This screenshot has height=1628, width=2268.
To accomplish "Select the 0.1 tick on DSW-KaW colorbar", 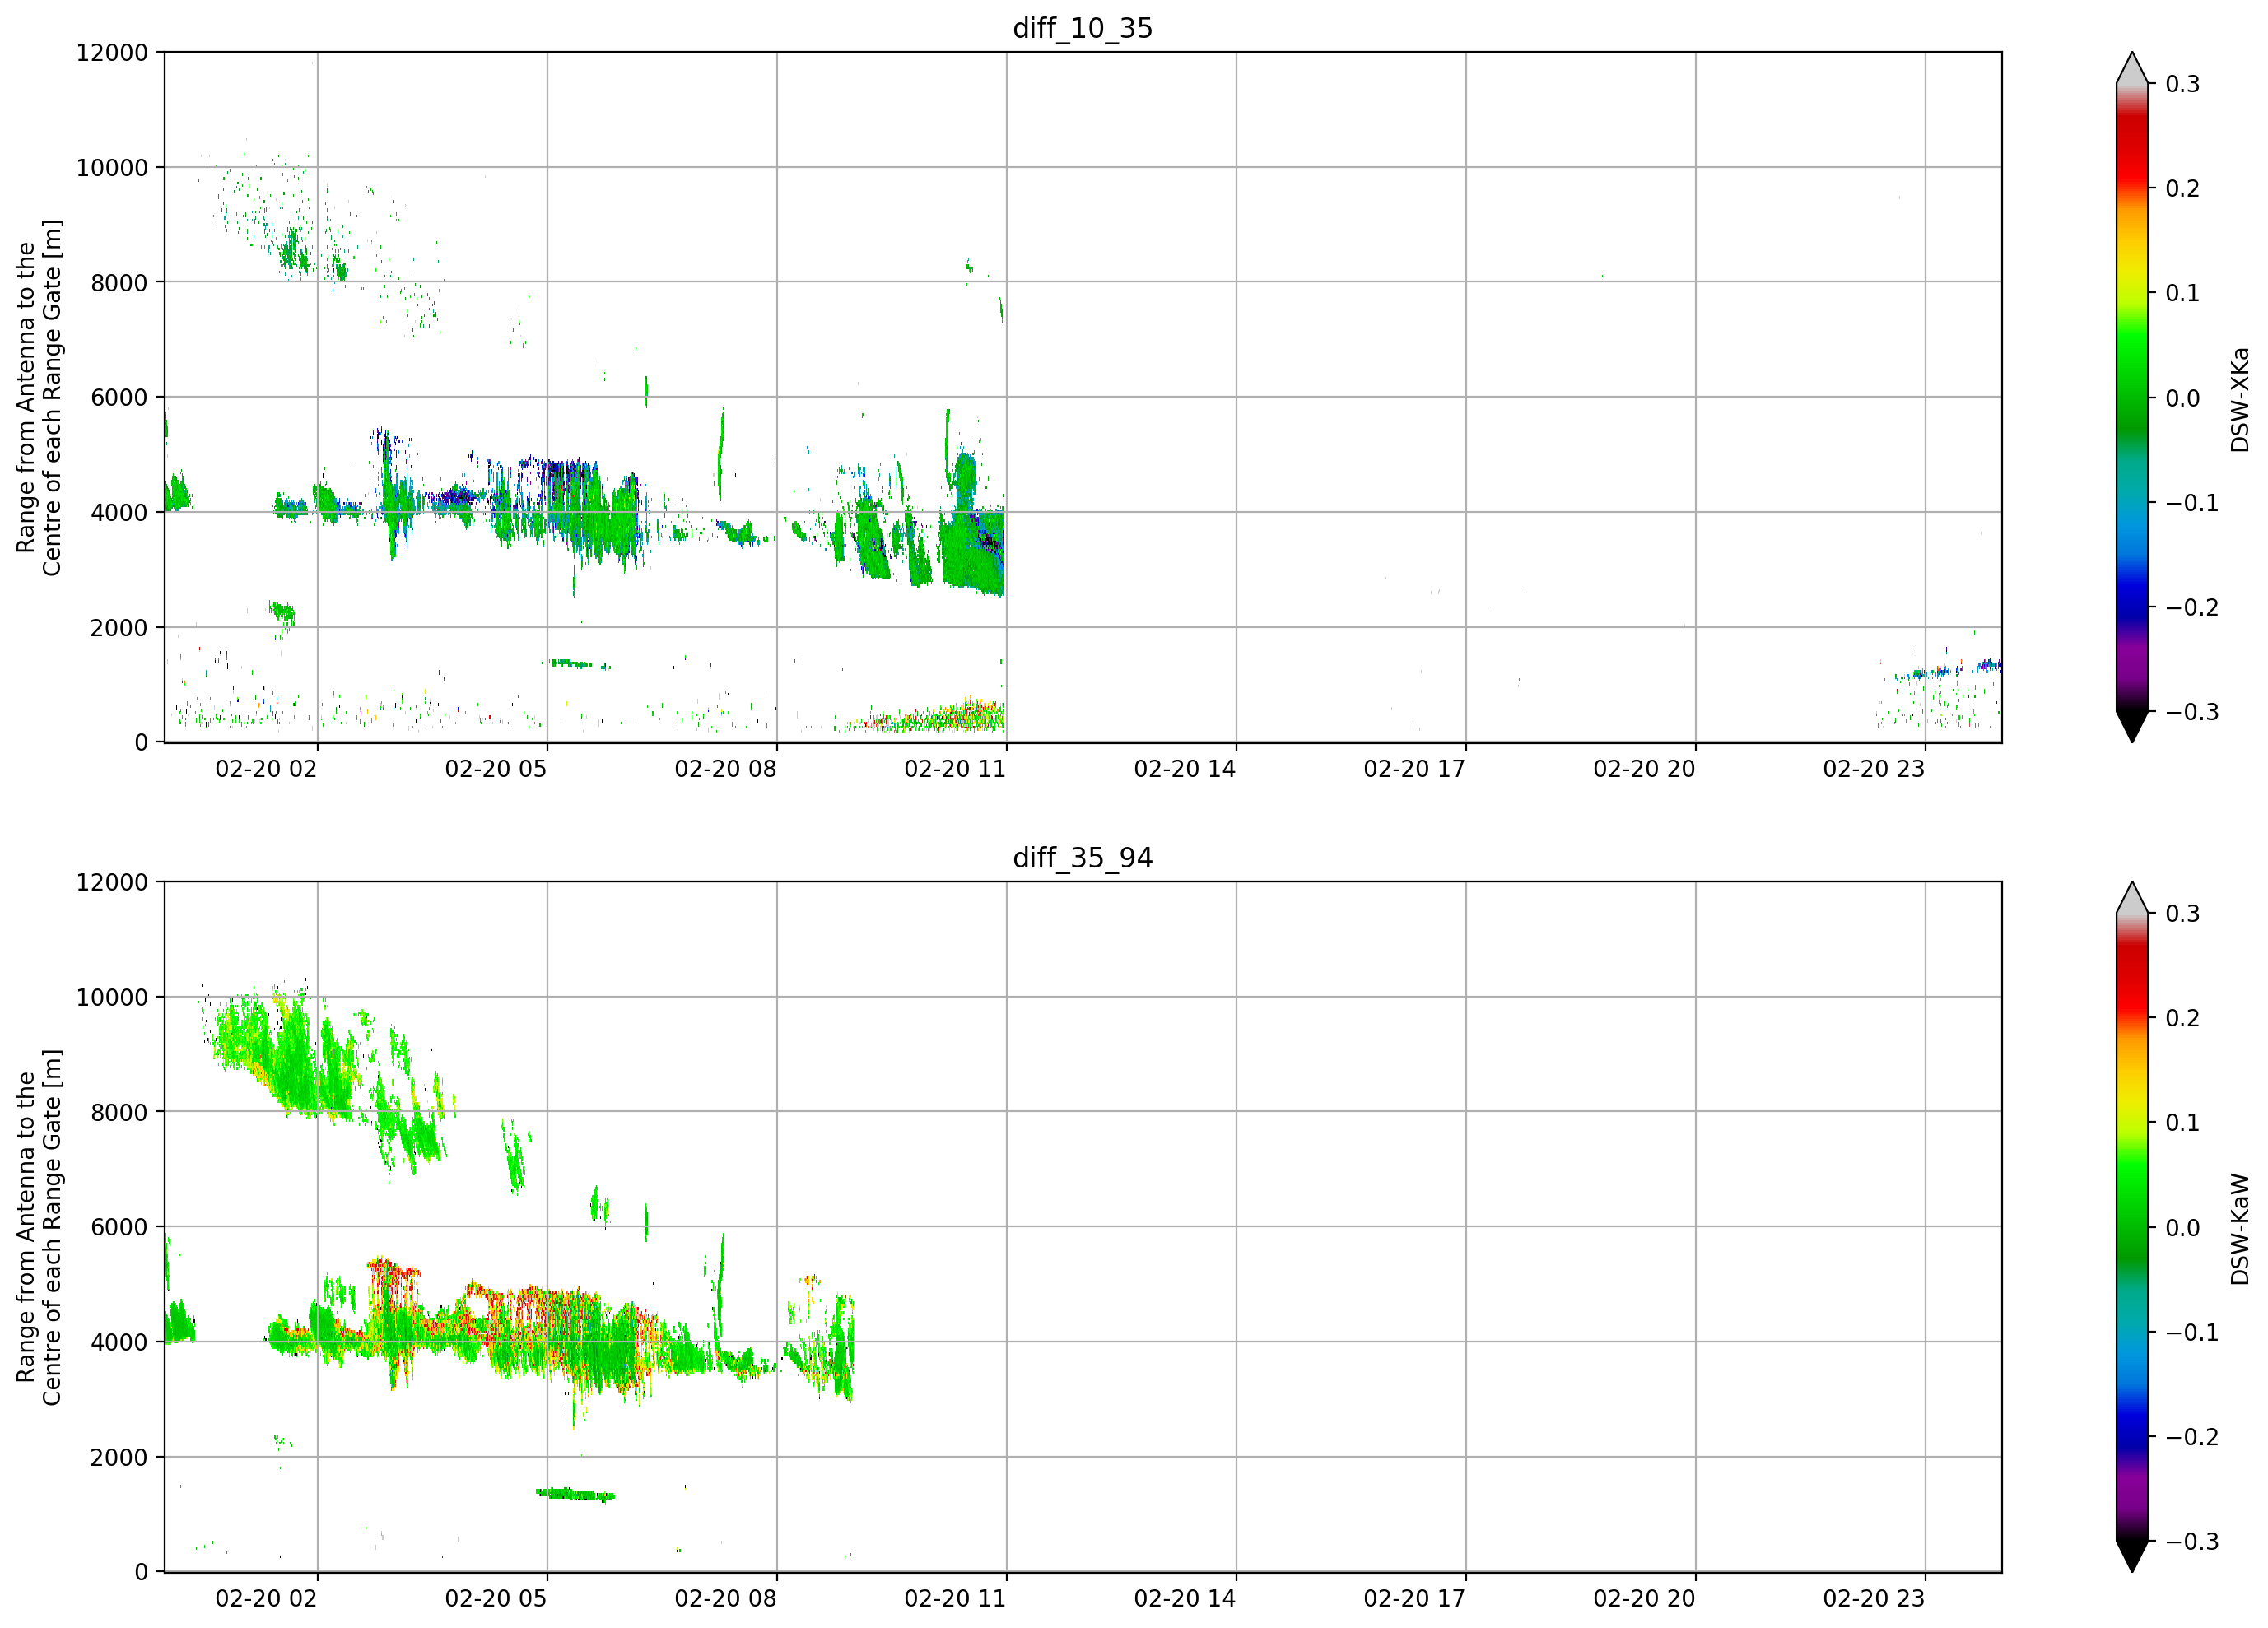I will click(x=2182, y=1123).
